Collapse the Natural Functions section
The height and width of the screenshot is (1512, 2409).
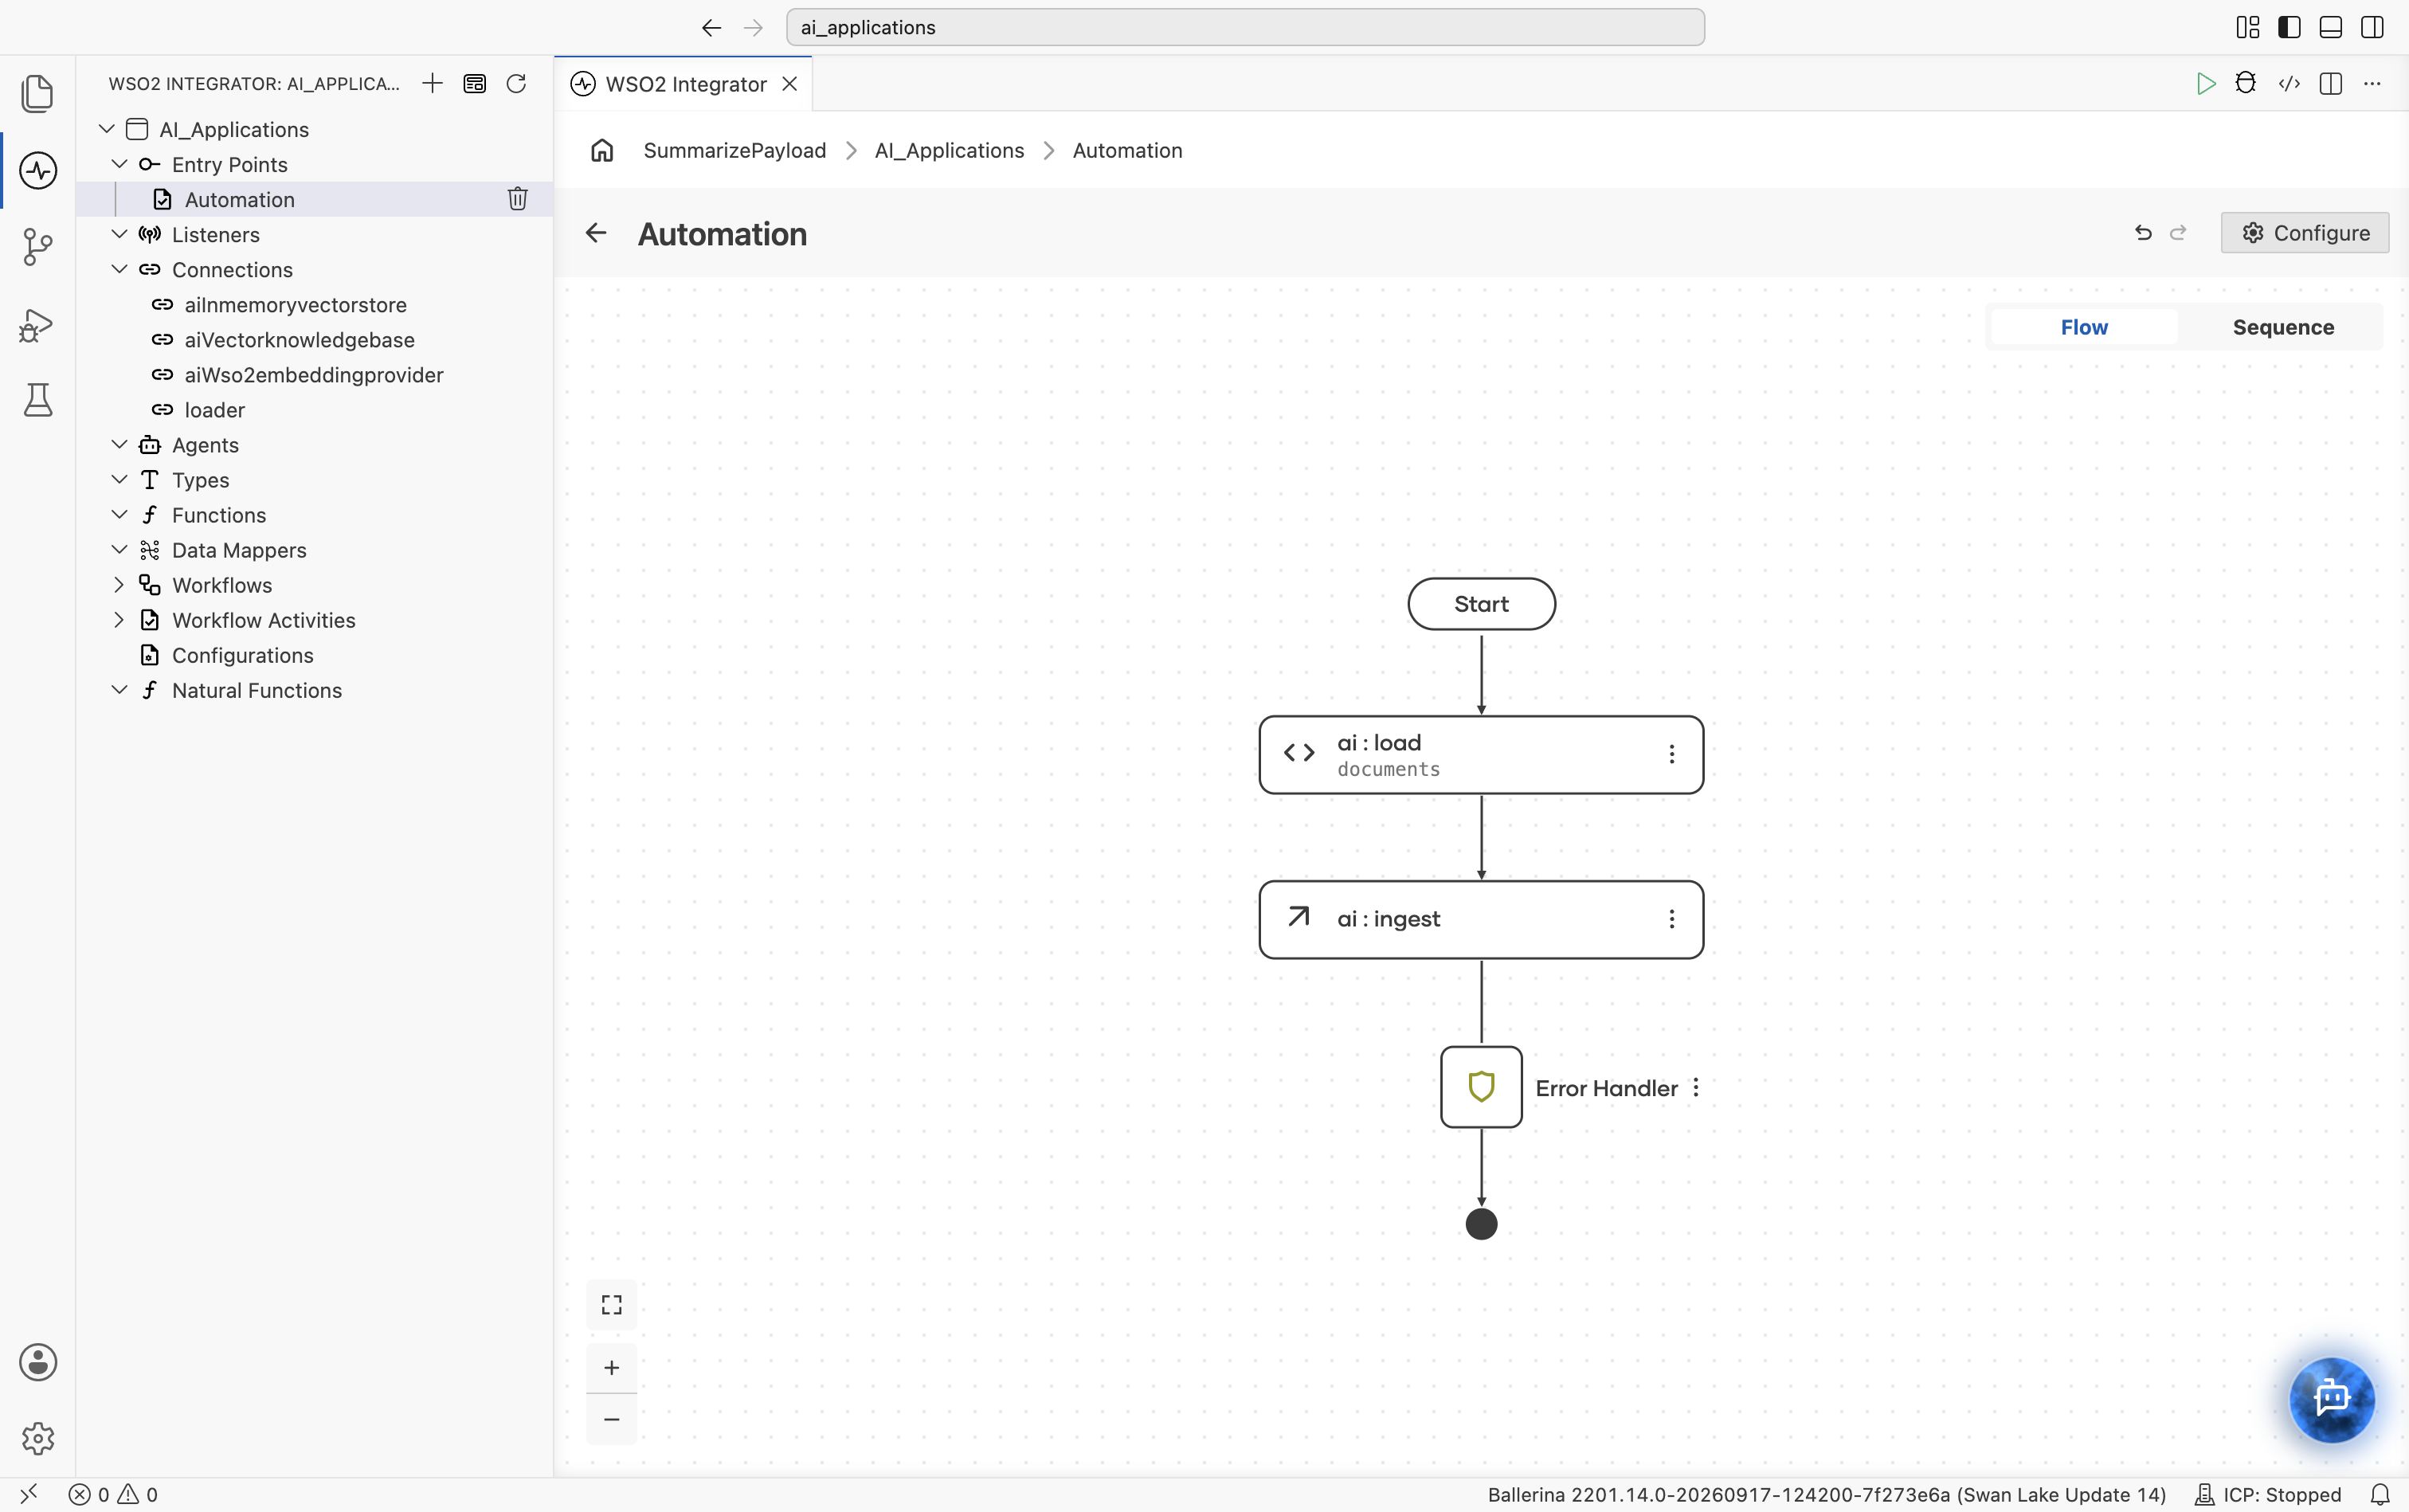click(119, 690)
